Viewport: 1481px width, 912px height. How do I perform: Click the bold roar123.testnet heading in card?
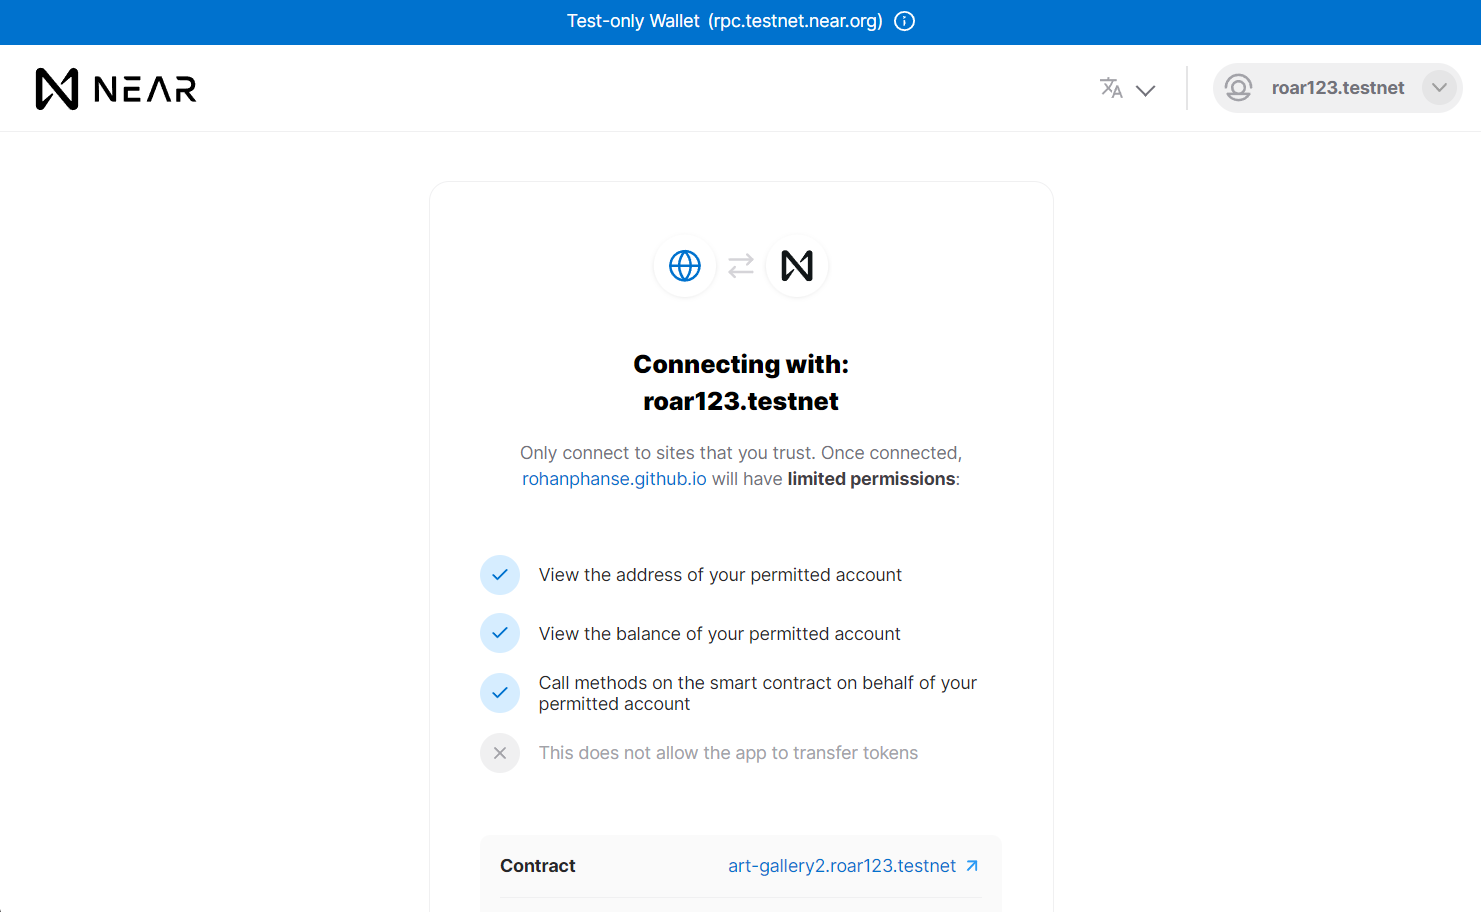click(741, 401)
